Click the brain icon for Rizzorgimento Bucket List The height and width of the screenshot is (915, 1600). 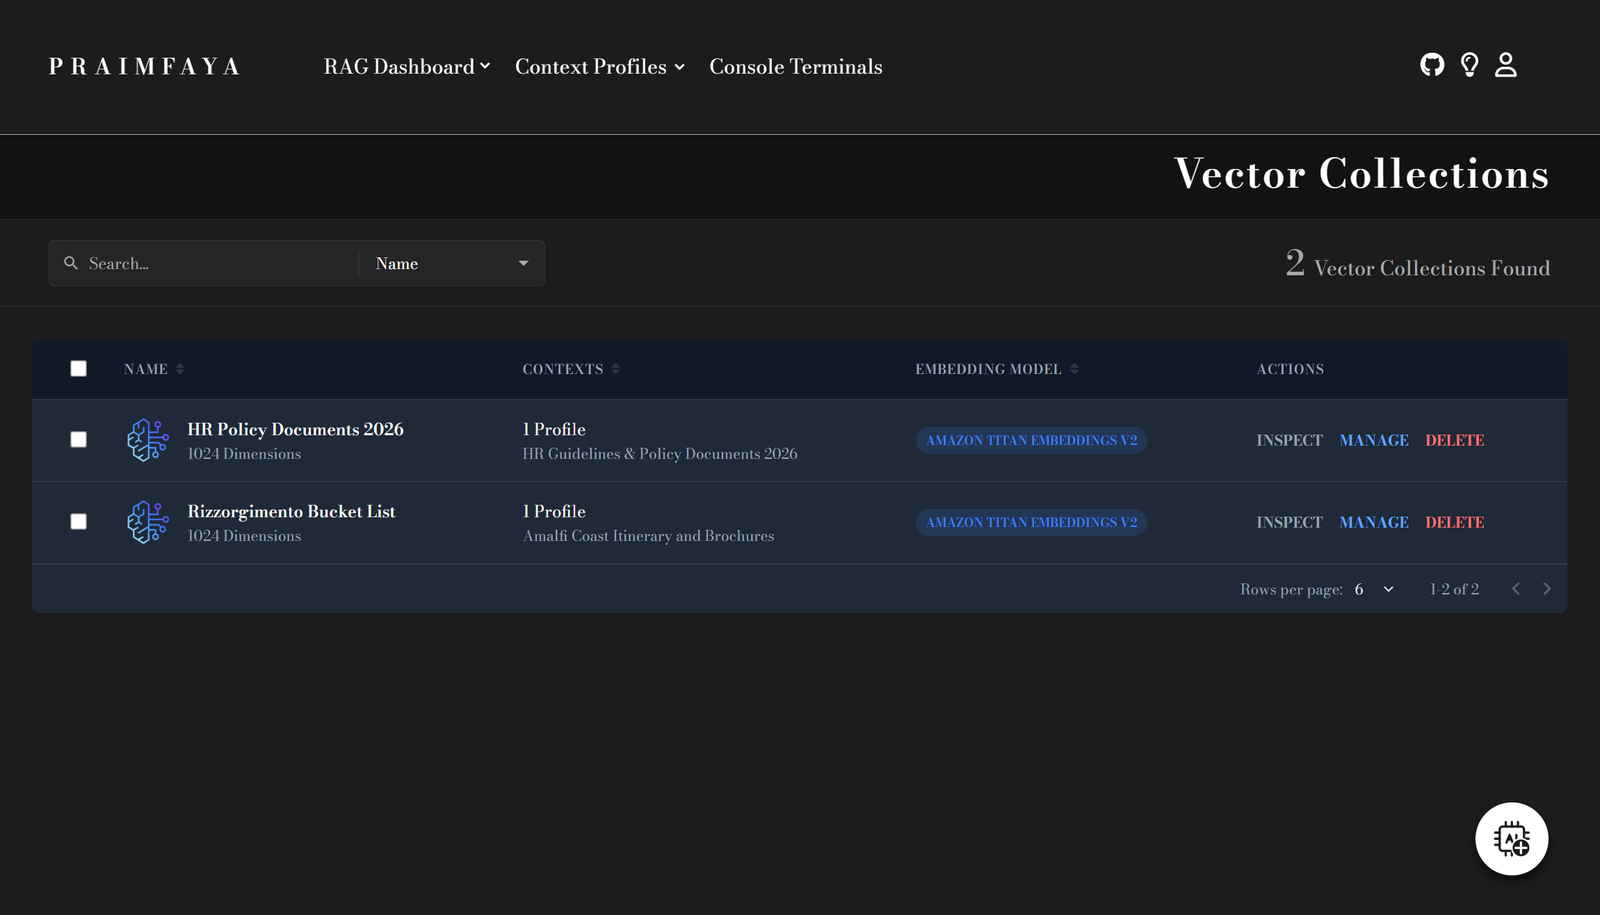tap(148, 522)
